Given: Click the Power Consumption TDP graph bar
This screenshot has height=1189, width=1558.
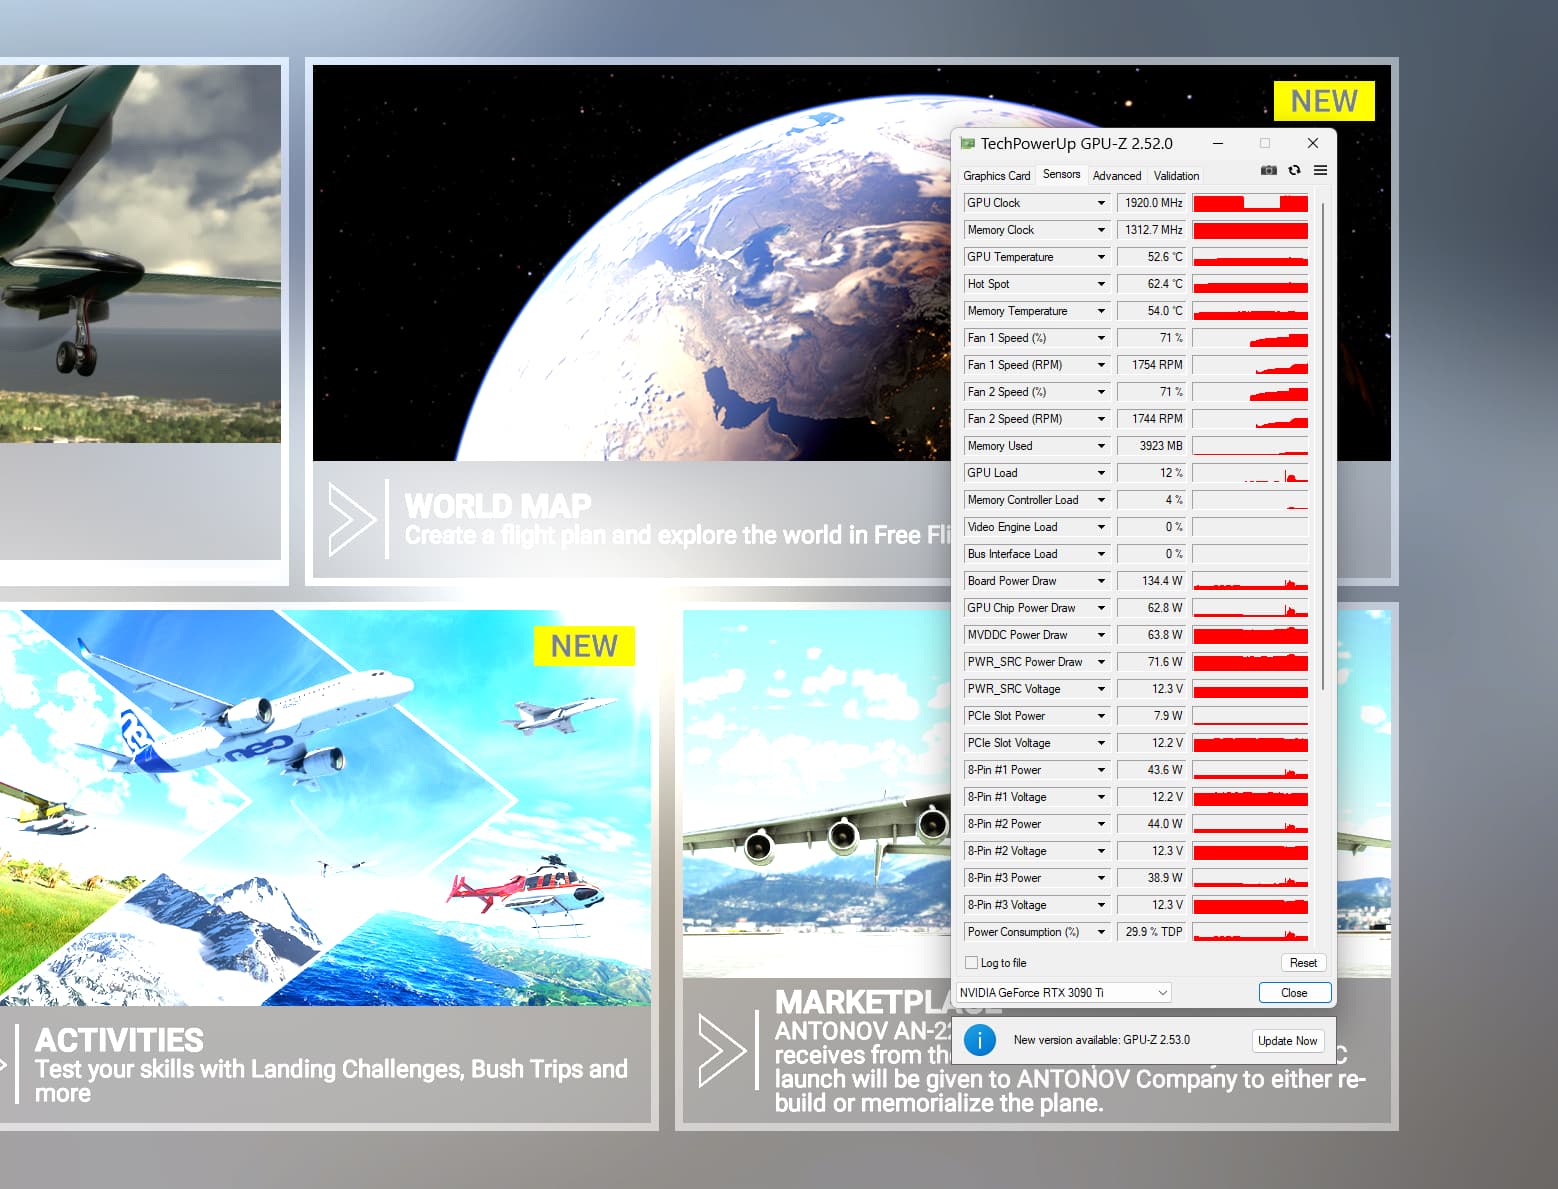Looking at the screenshot, I should tap(1250, 931).
